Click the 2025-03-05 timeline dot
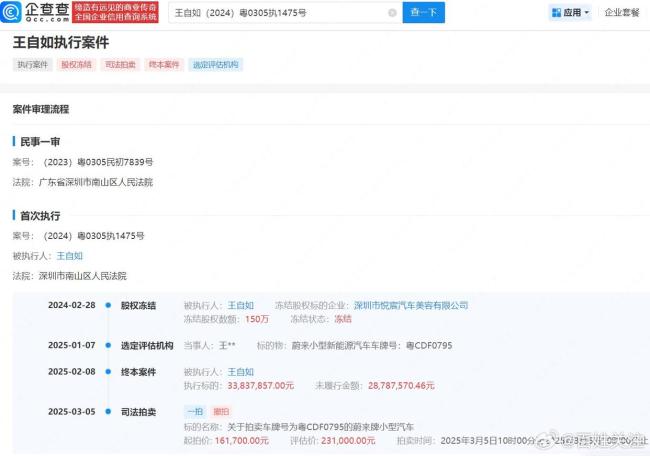This screenshot has height=456, width=650. click(108, 412)
